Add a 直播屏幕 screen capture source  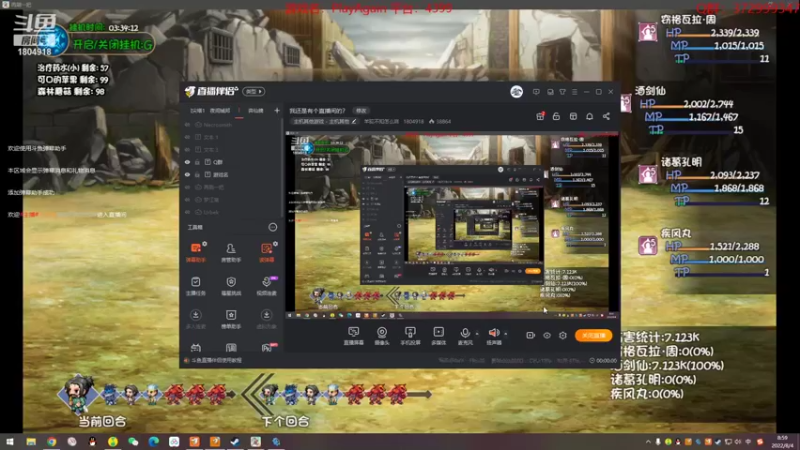[353, 336]
